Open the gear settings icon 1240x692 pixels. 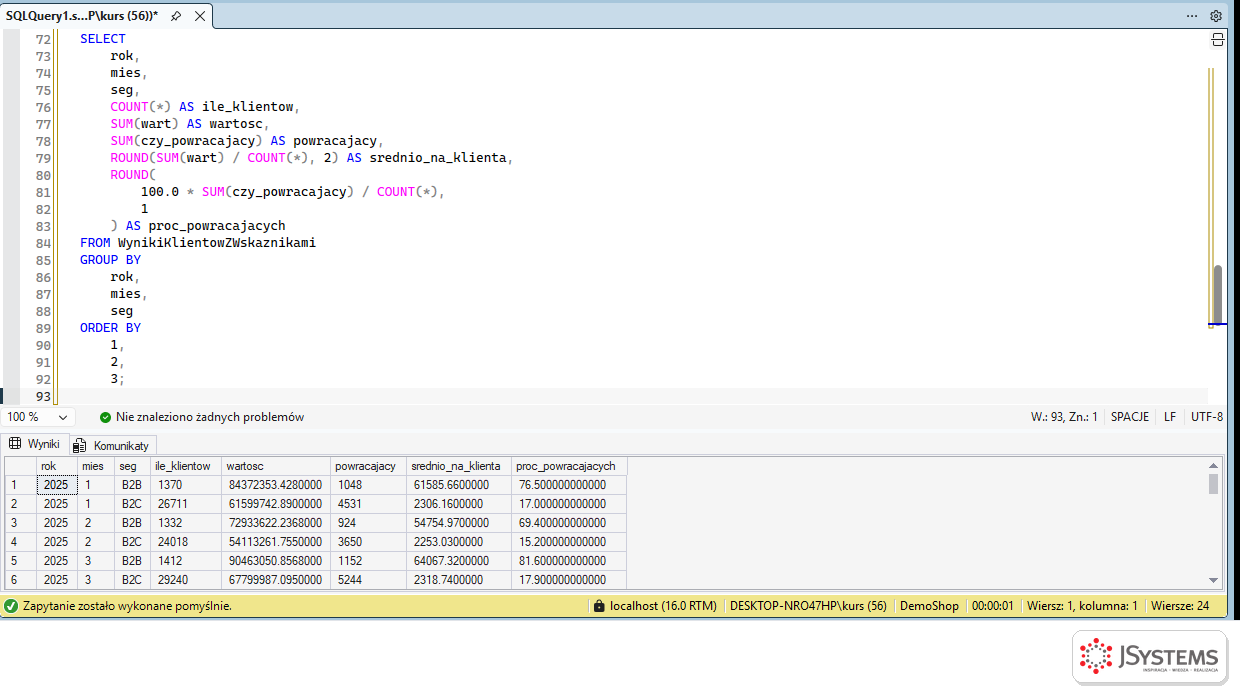1216,16
